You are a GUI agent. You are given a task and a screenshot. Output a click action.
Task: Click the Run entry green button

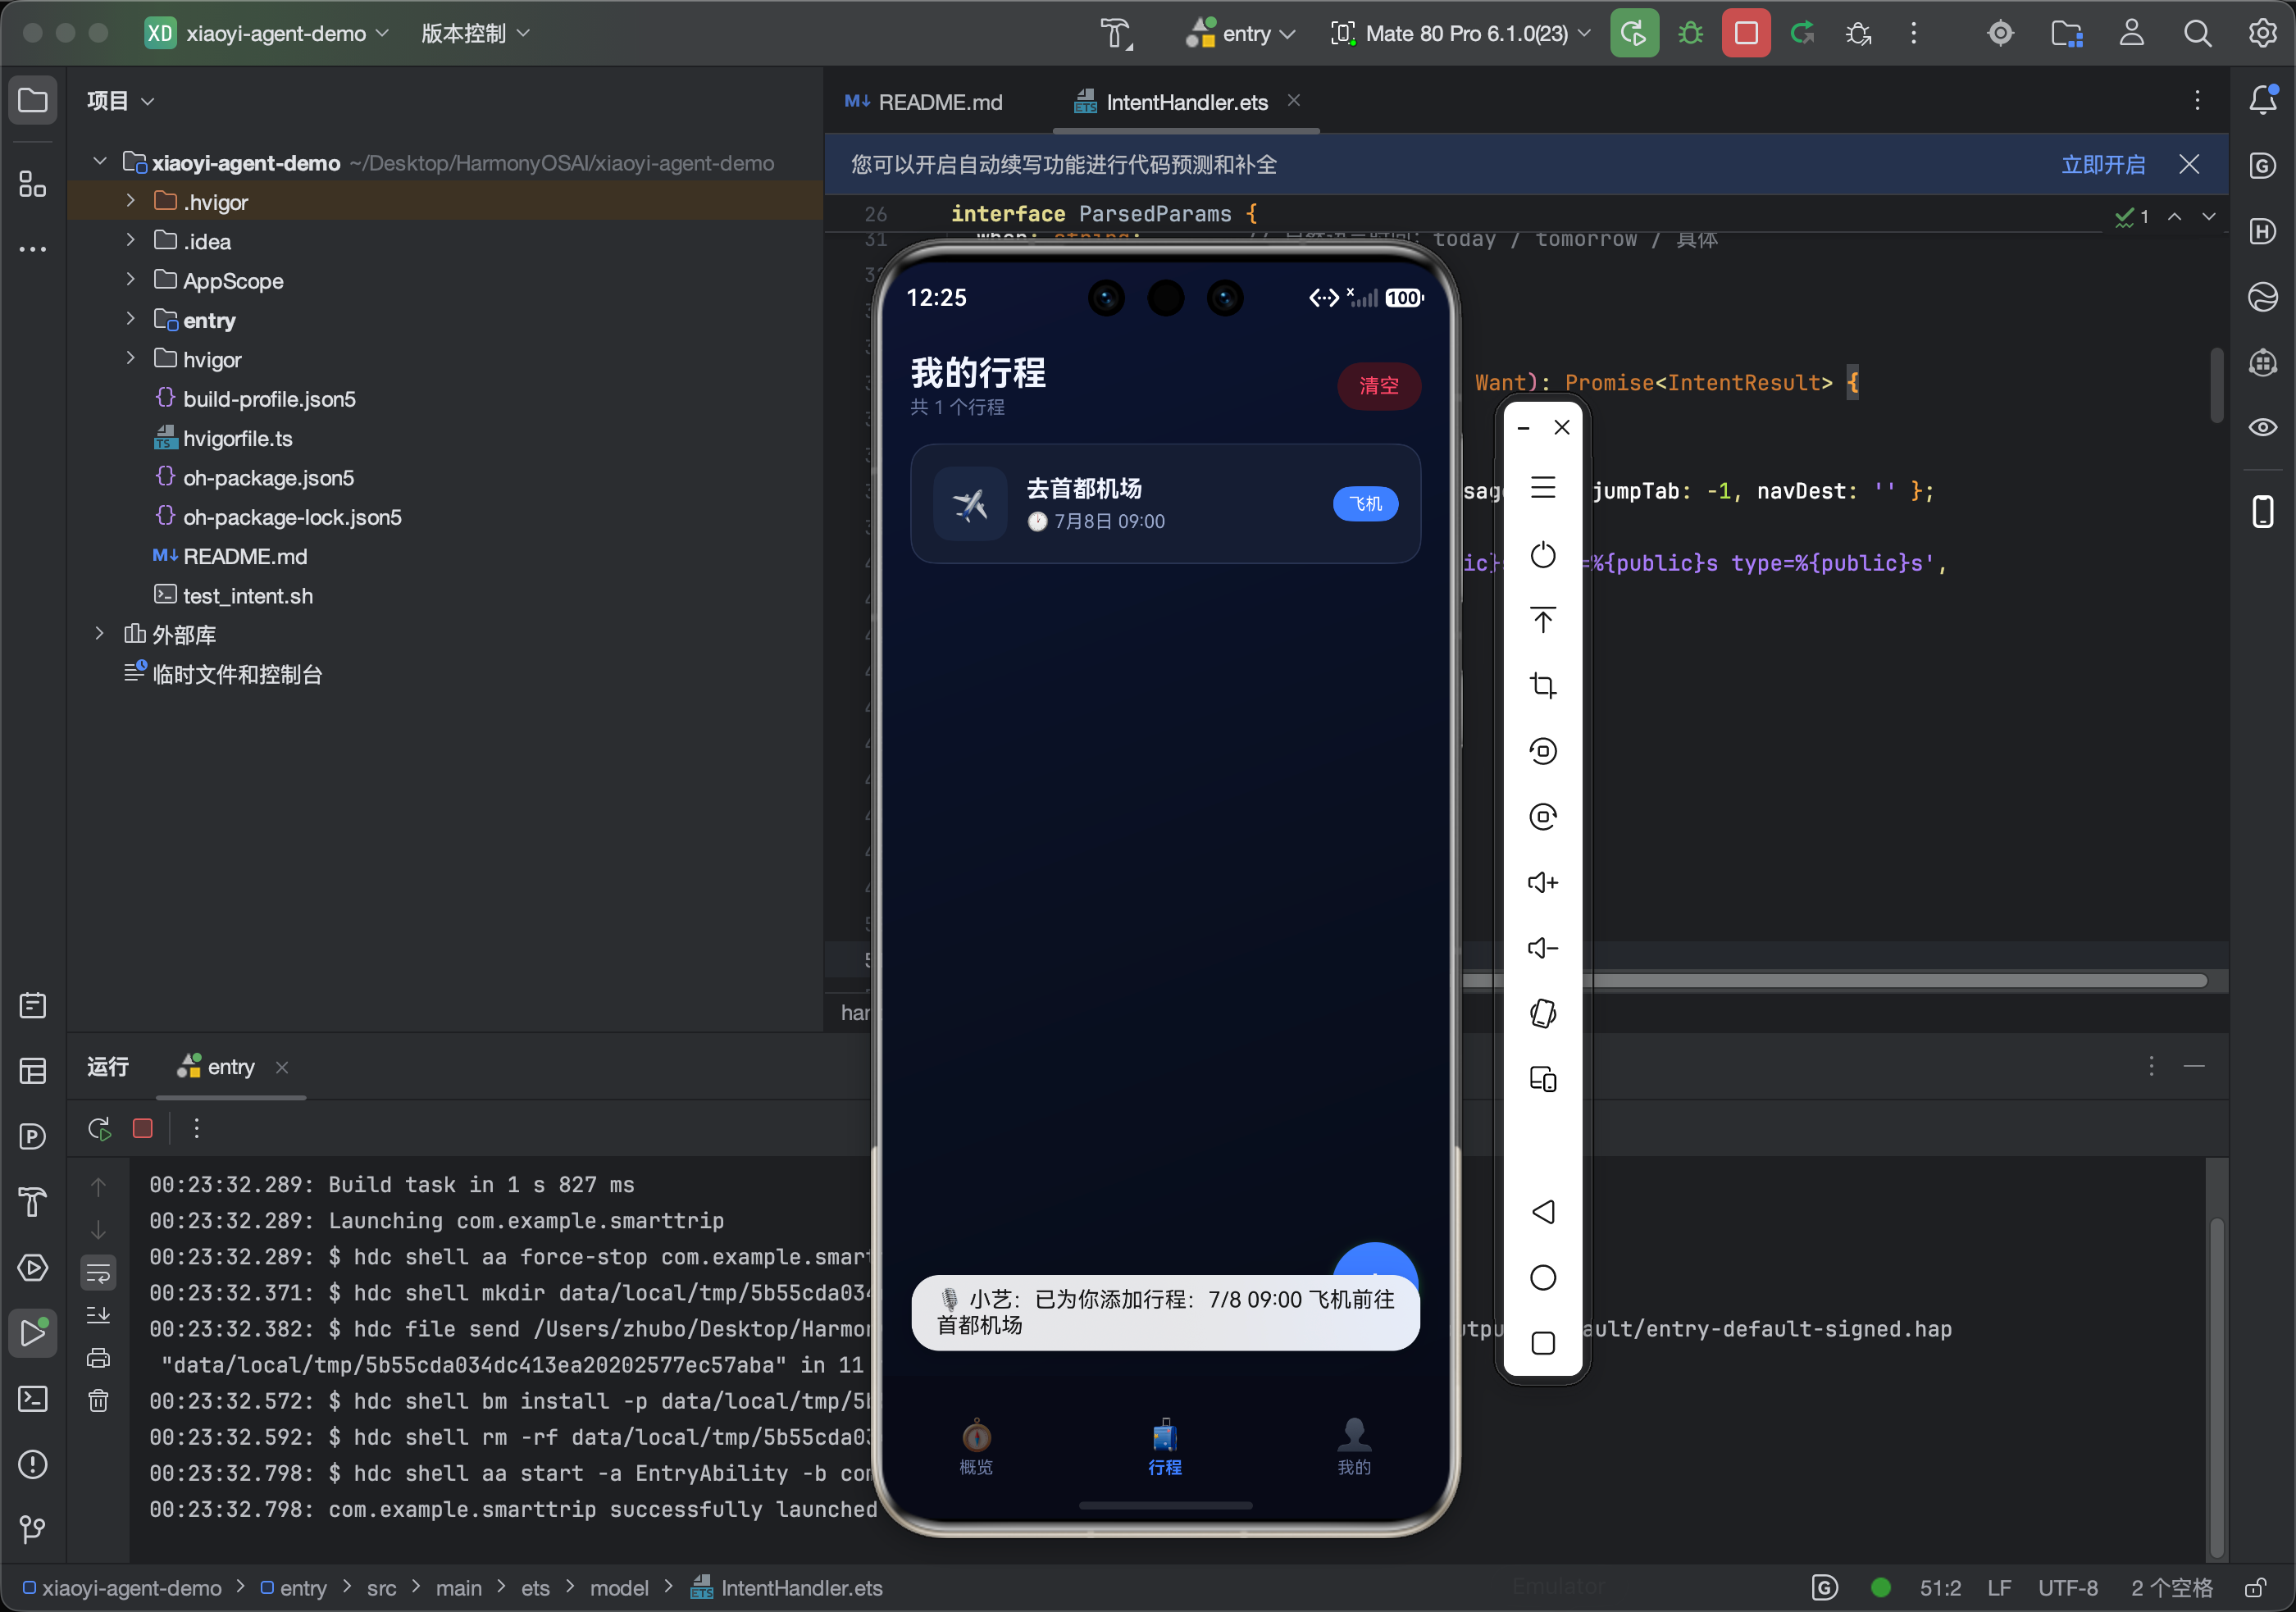[x=1634, y=33]
